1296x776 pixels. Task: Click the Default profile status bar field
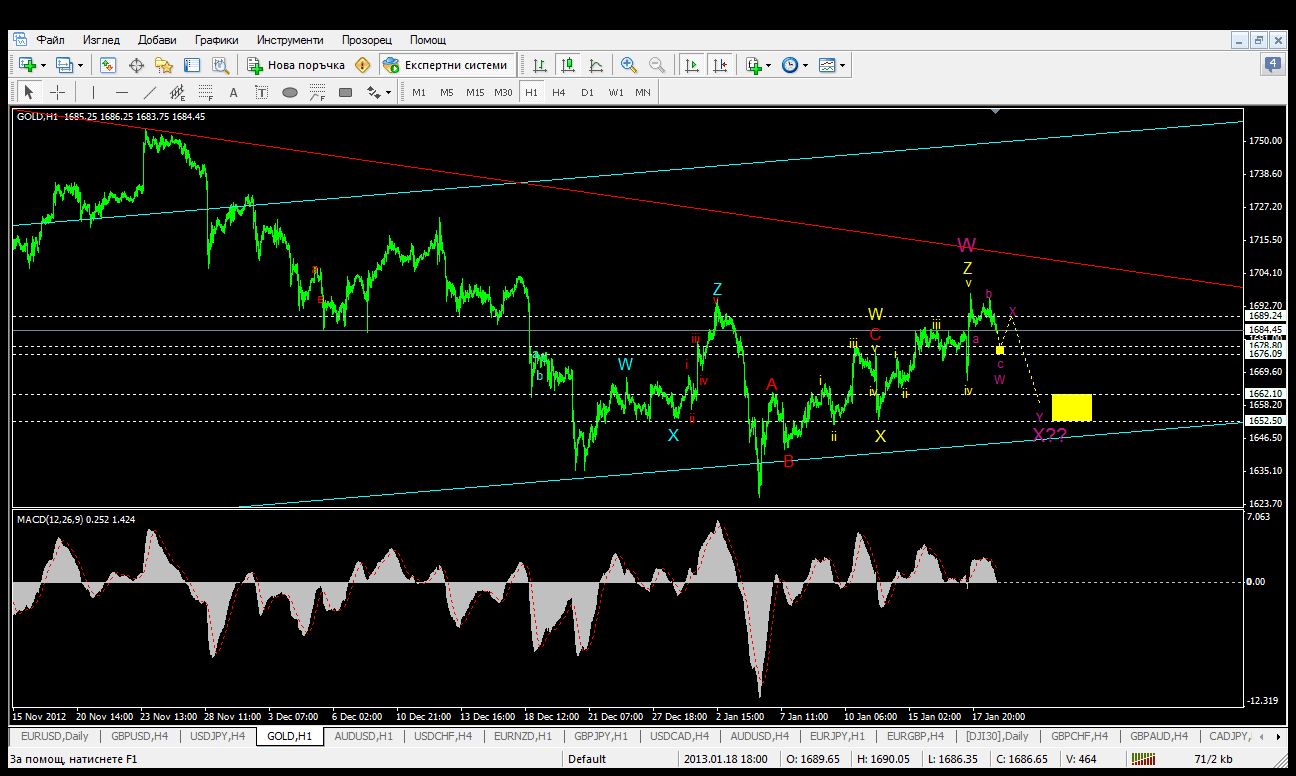(587, 759)
